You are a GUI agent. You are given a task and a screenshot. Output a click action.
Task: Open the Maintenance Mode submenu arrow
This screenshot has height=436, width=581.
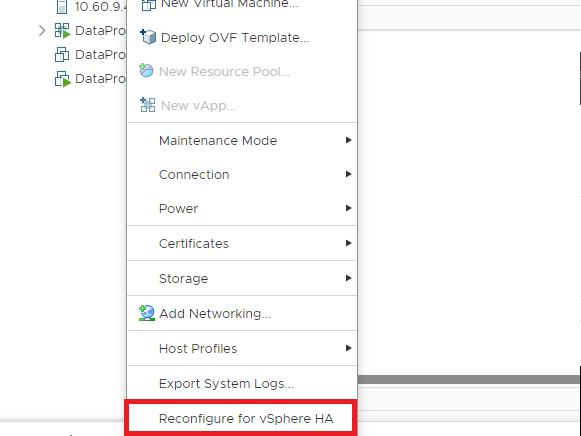click(x=348, y=140)
